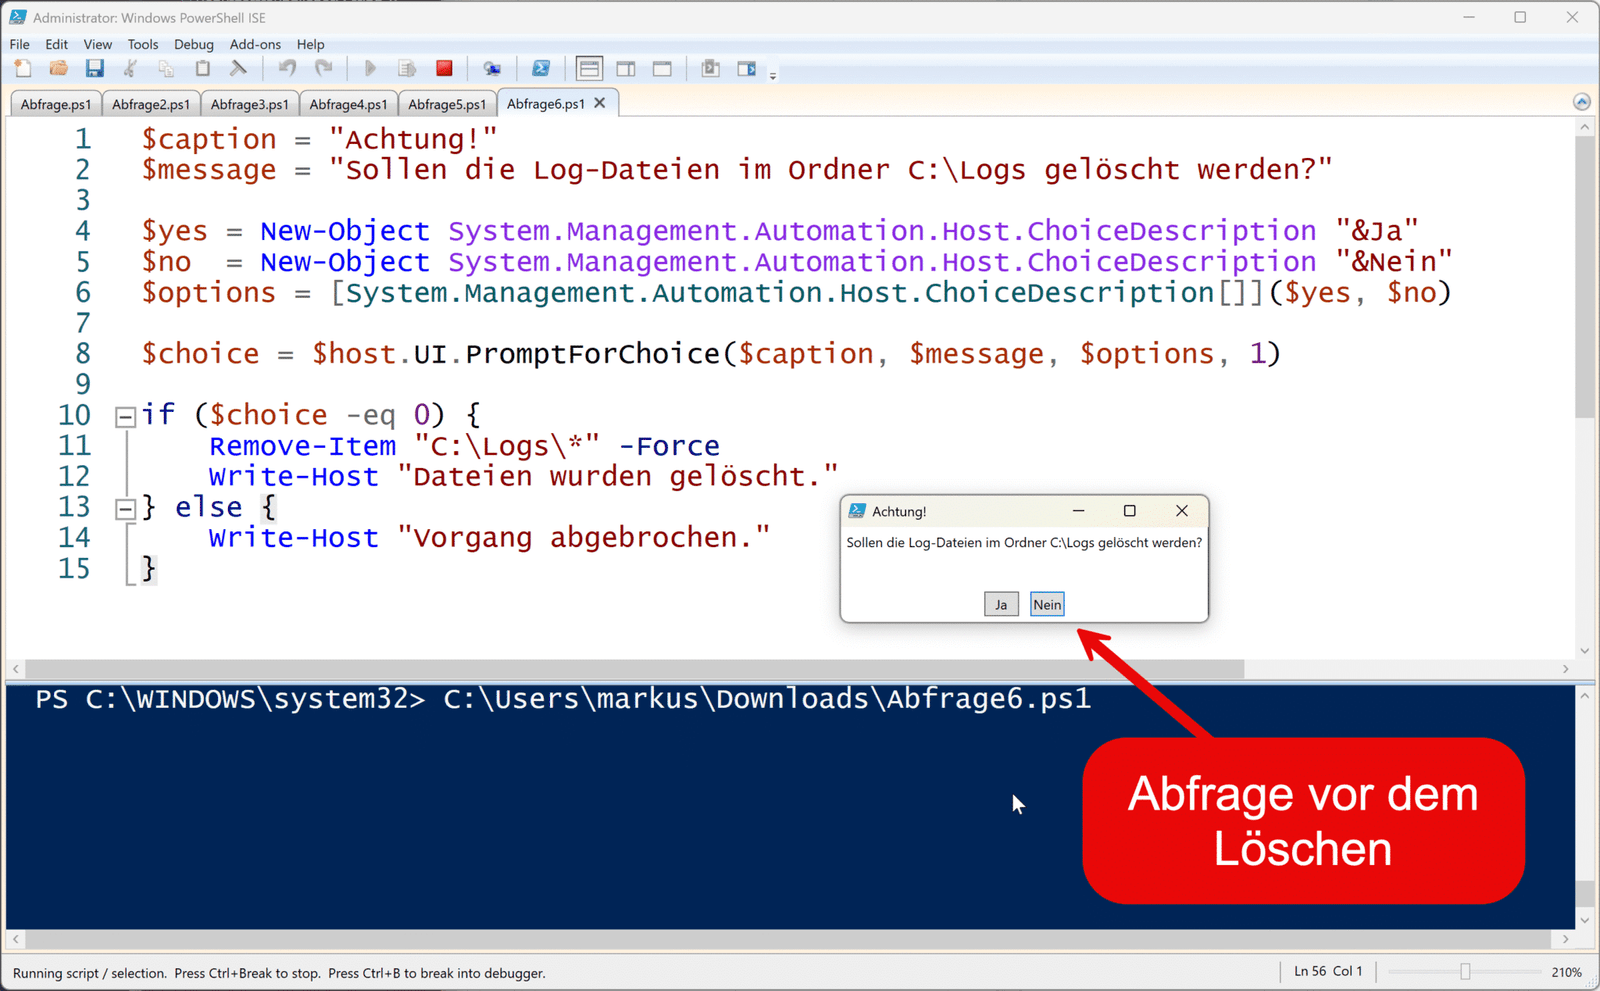Toggle Show Script Pane Maximized layout
The height and width of the screenshot is (991, 1600).
[662, 69]
